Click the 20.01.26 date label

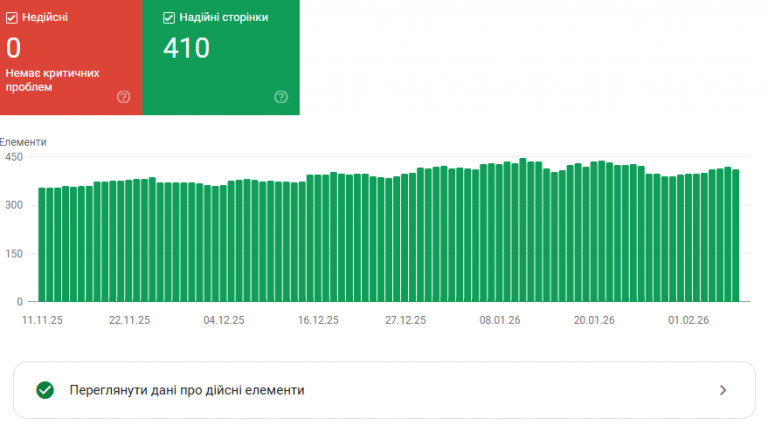pyautogui.click(x=594, y=320)
